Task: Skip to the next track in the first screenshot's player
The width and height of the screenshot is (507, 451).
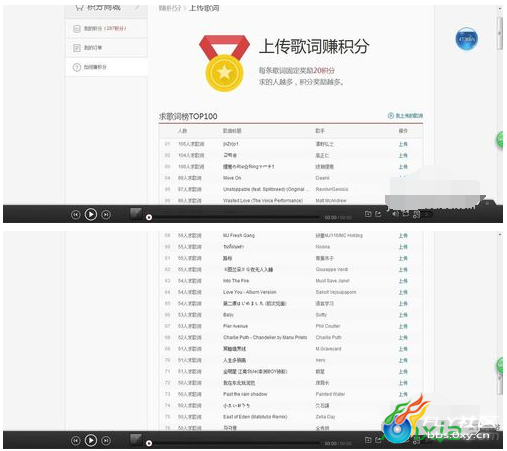Action: point(106,215)
